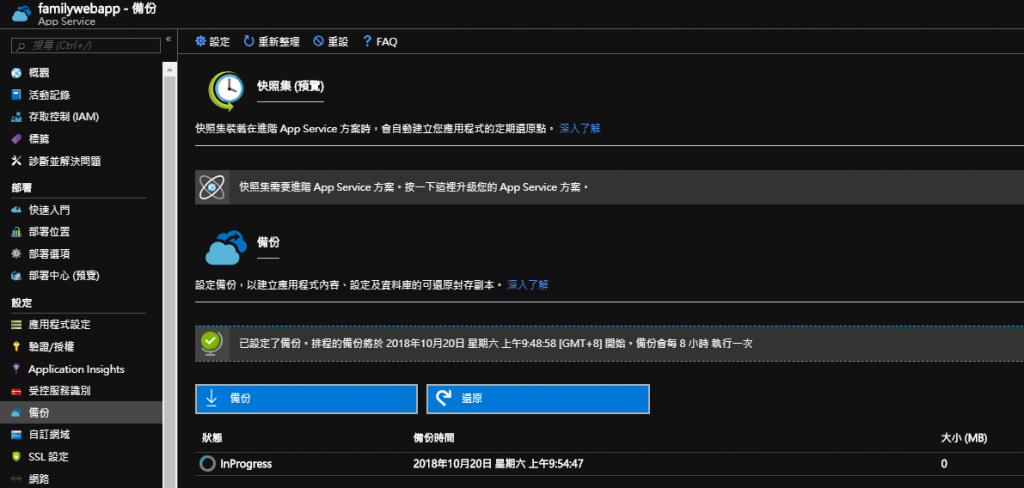Click the blue 還原 restore button
The width and height of the screenshot is (1024, 488).
pyautogui.click(x=538, y=399)
